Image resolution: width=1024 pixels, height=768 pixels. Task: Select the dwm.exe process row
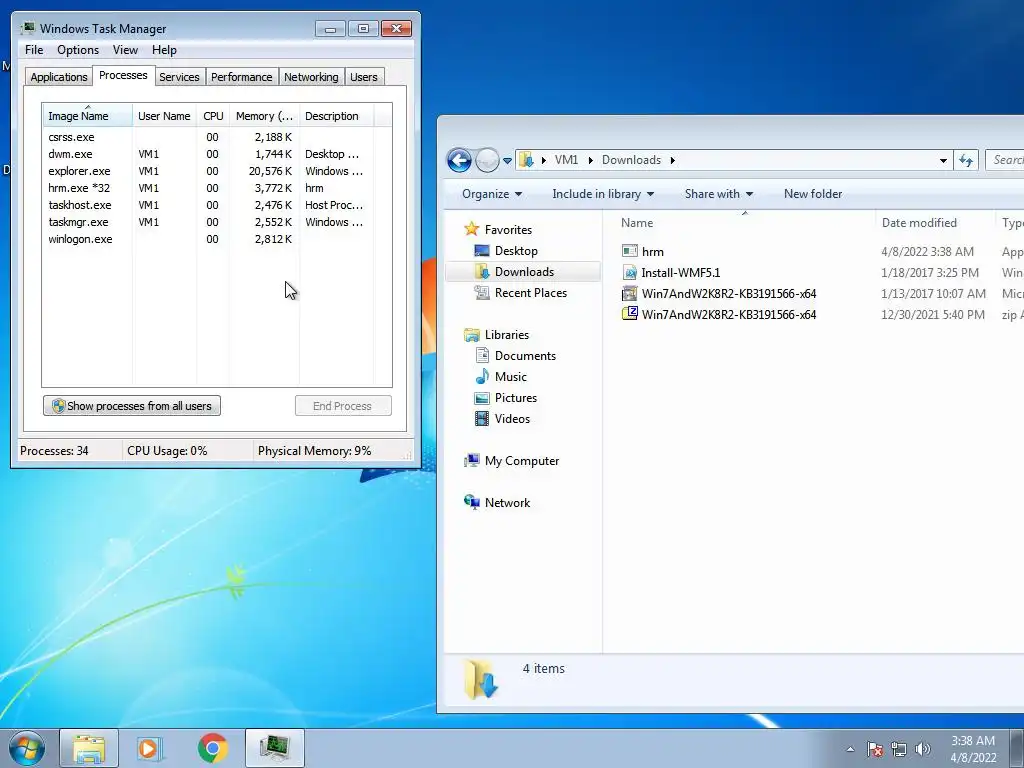[x=208, y=154]
